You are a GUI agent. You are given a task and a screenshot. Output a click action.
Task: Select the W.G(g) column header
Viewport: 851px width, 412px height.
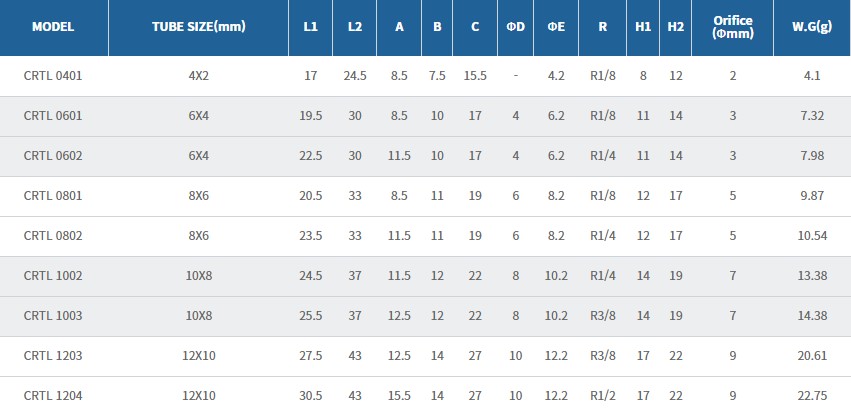[811, 27]
